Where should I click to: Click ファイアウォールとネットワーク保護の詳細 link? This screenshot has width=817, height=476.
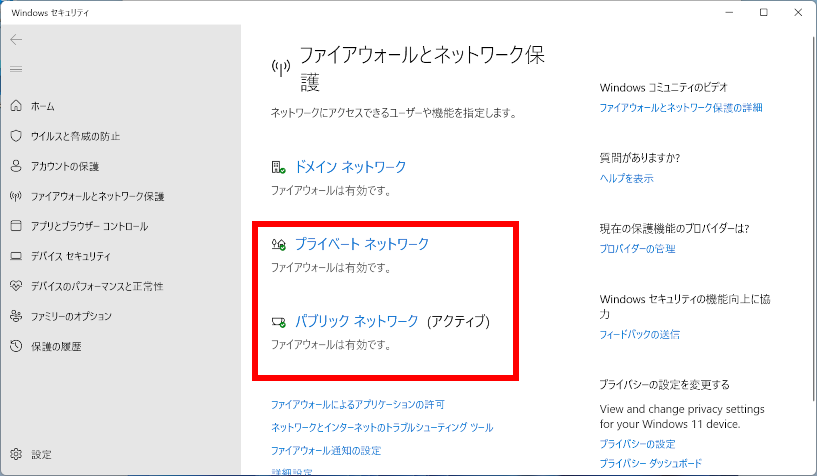pyautogui.click(x=680, y=107)
